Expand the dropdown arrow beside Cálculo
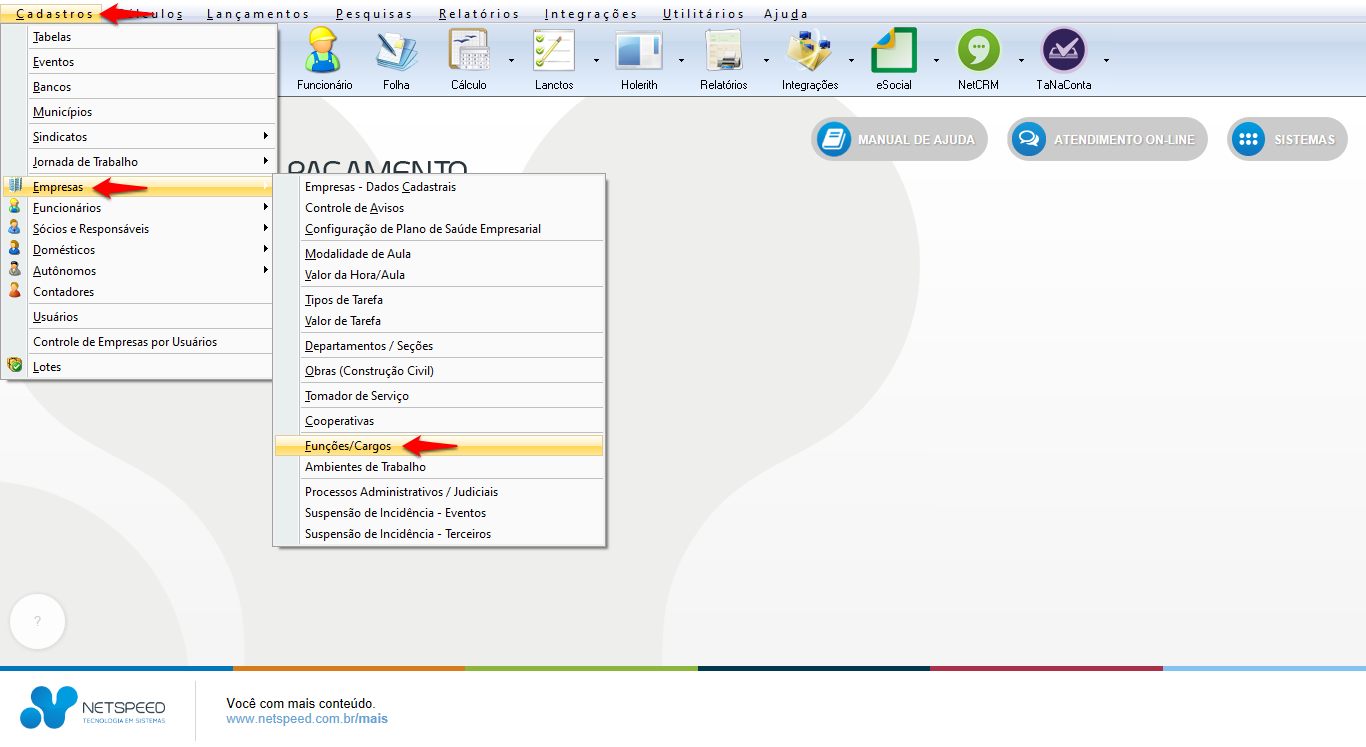 coord(511,60)
